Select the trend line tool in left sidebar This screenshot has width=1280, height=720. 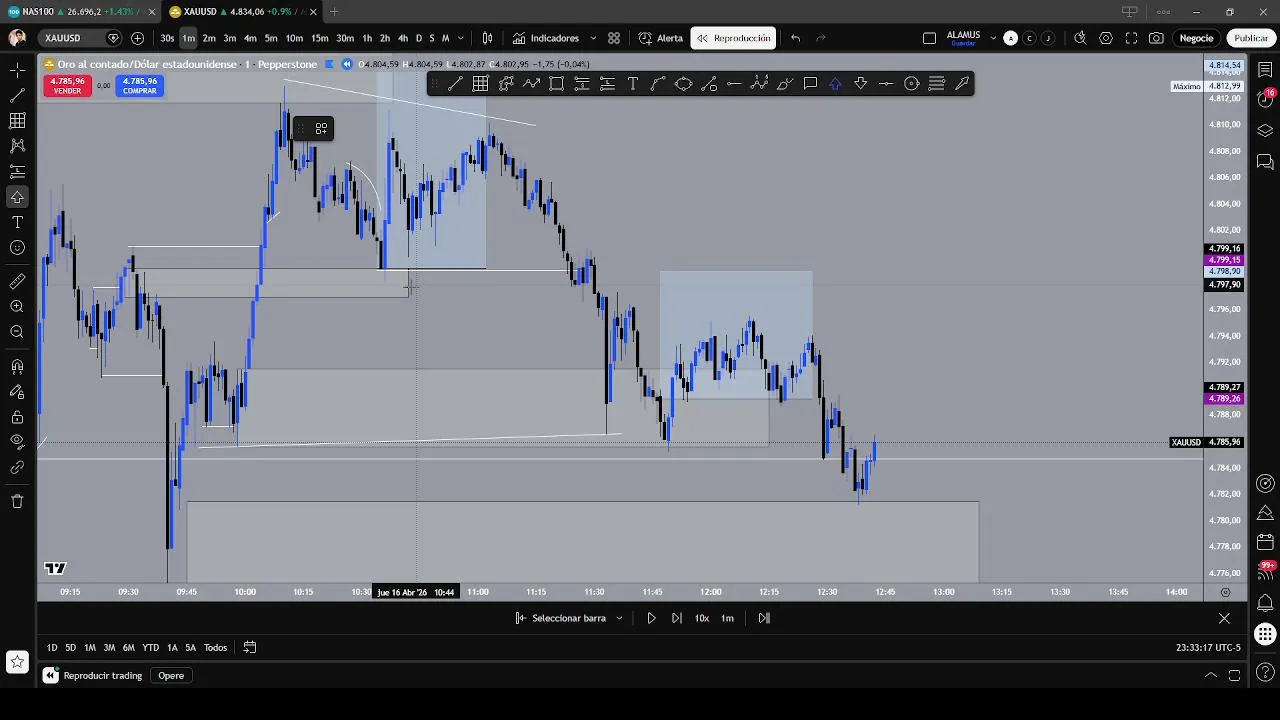17,96
